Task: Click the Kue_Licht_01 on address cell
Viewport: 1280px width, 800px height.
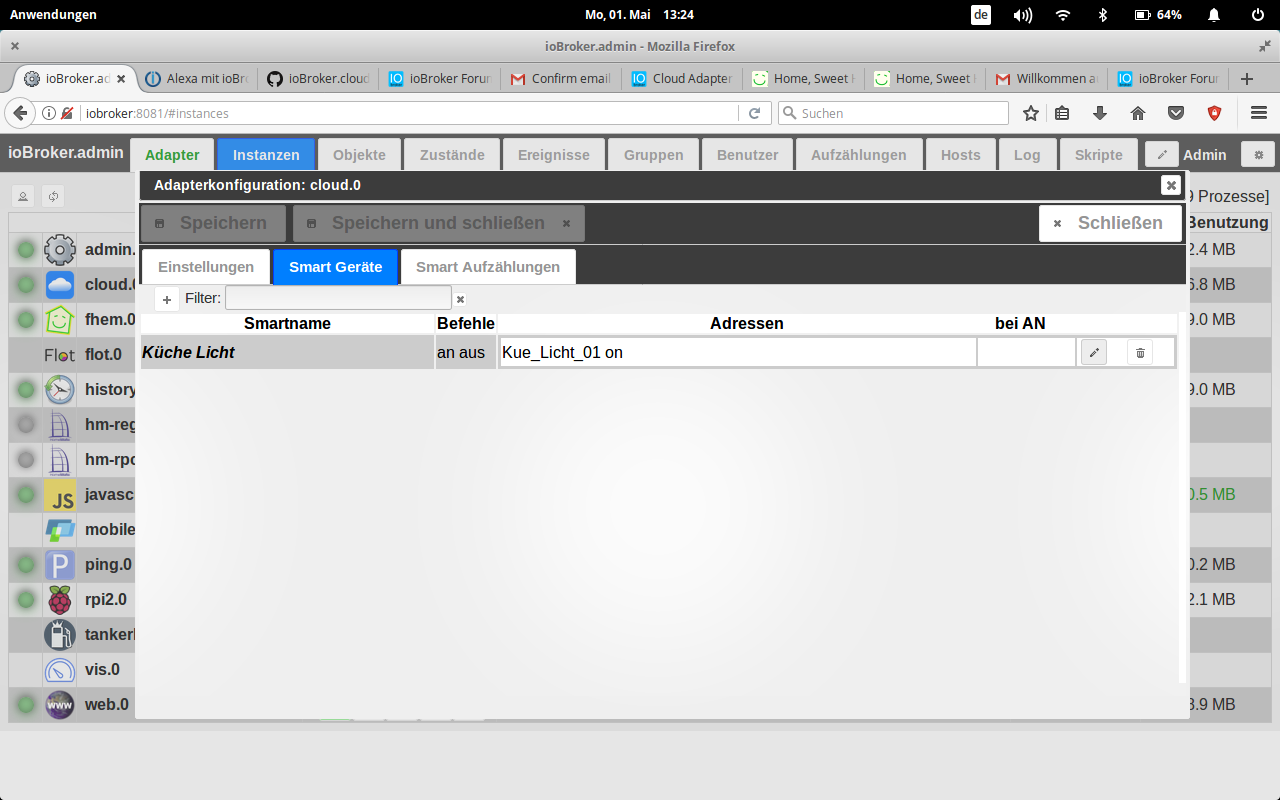Action: pos(738,352)
